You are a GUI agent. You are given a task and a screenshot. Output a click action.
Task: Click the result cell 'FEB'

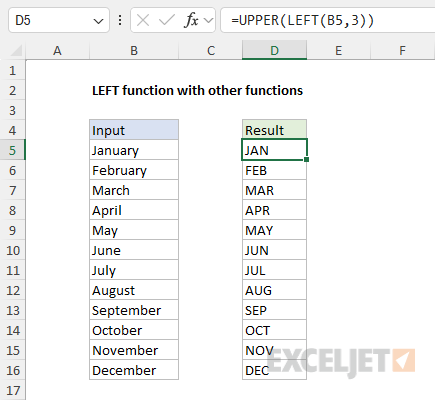pos(274,170)
